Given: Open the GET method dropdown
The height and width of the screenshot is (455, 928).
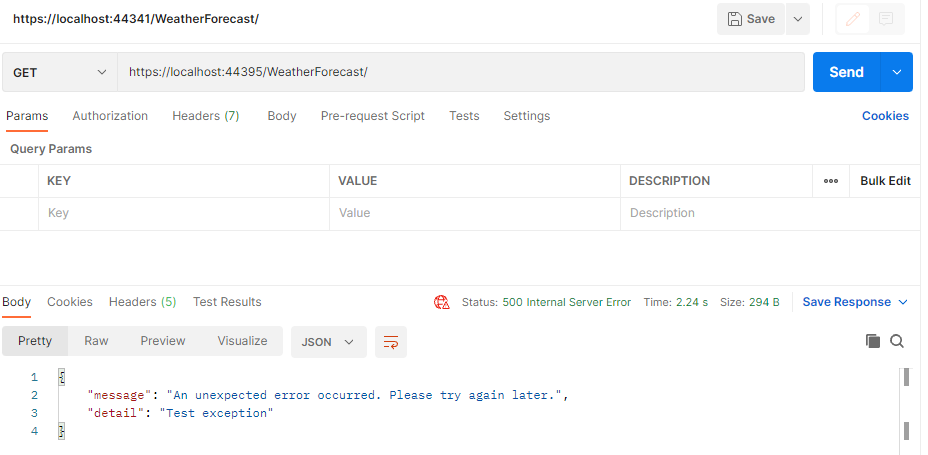Looking at the screenshot, I should tap(60, 72).
